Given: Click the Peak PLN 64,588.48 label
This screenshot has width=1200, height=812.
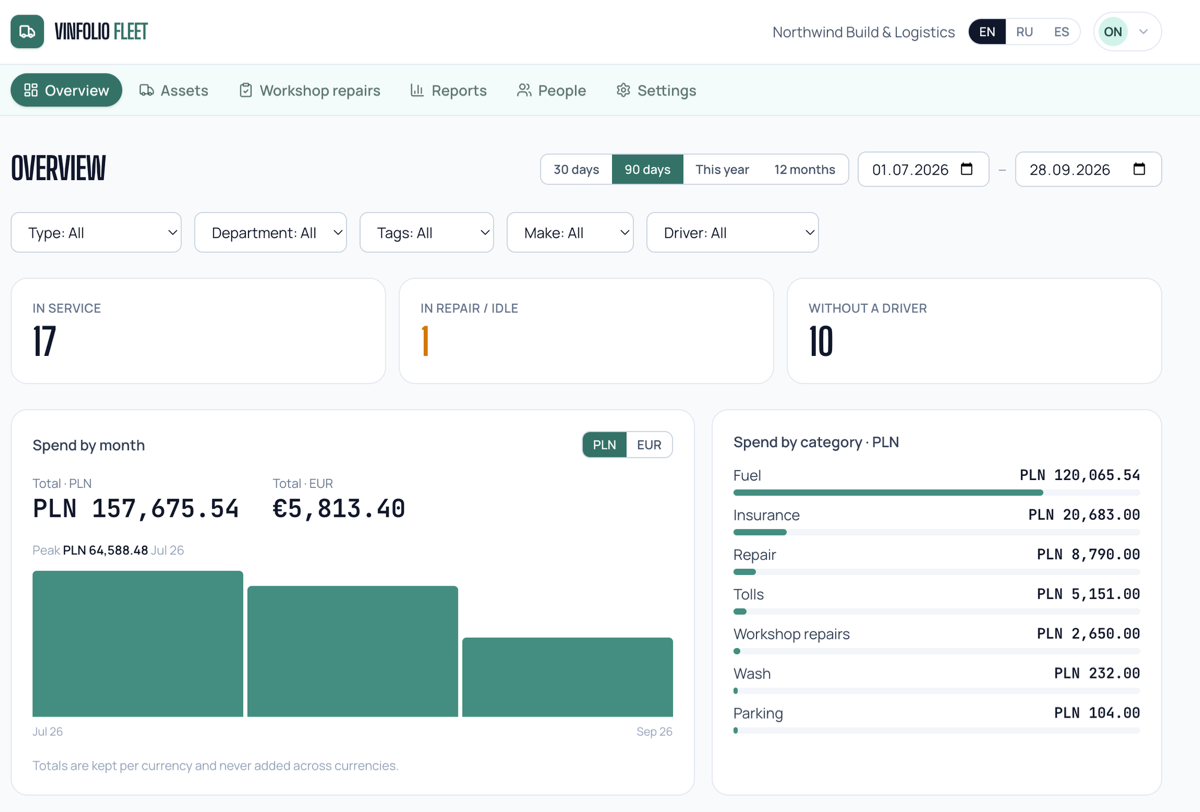Looking at the screenshot, I should [108, 550].
